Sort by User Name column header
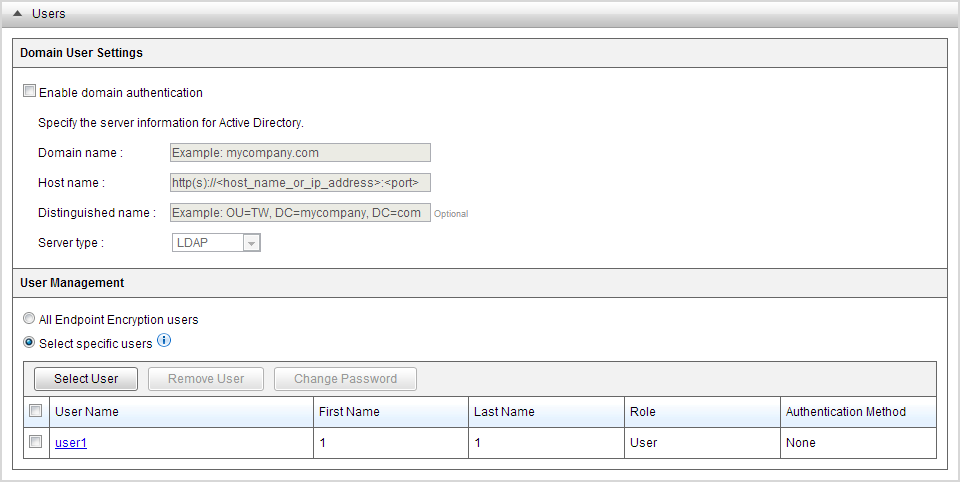 tap(87, 412)
